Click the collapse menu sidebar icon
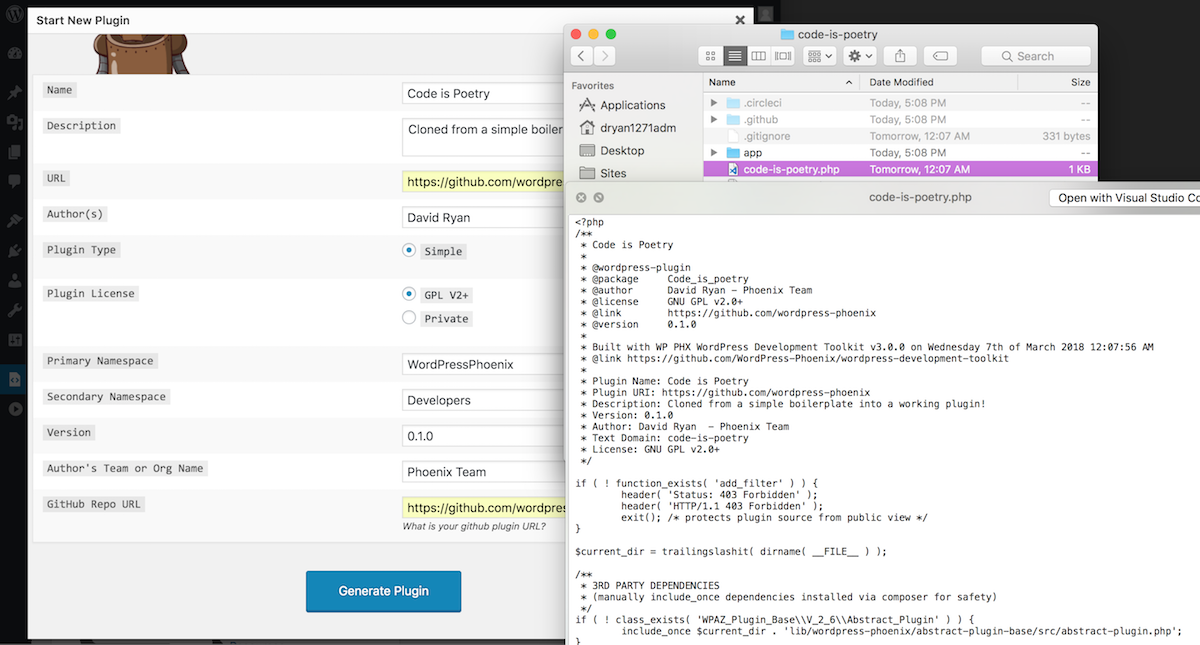Viewport: 1200px width, 645px height. coord(14,409)
